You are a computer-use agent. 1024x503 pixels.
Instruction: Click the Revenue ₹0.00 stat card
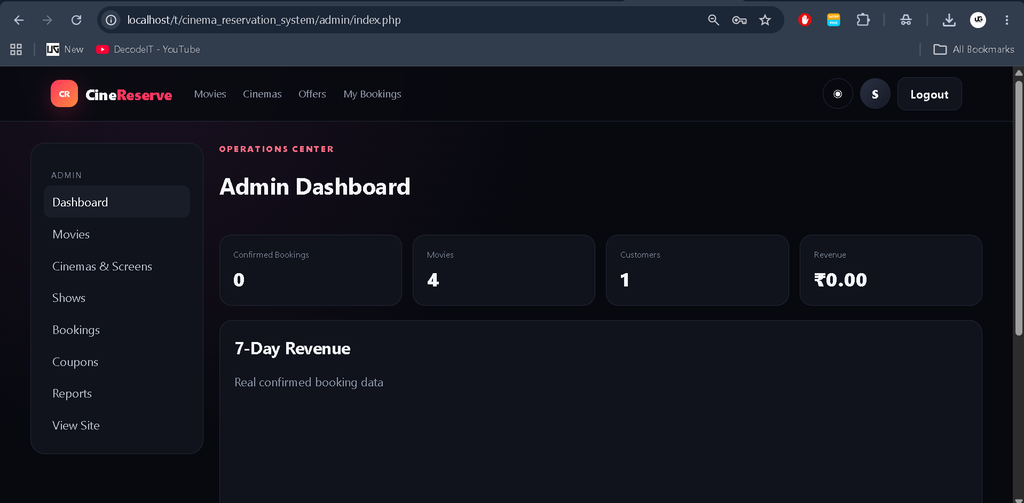(x=891, y=270)
